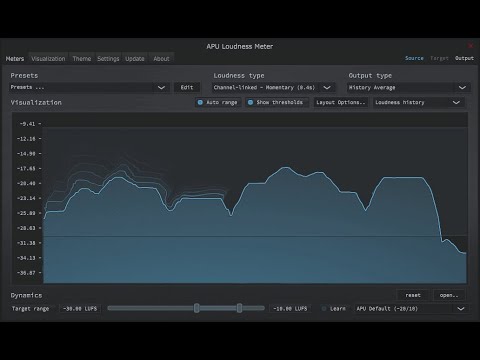
Task: Click the -30.00 LUFS target range field
Action: point(80,309)
